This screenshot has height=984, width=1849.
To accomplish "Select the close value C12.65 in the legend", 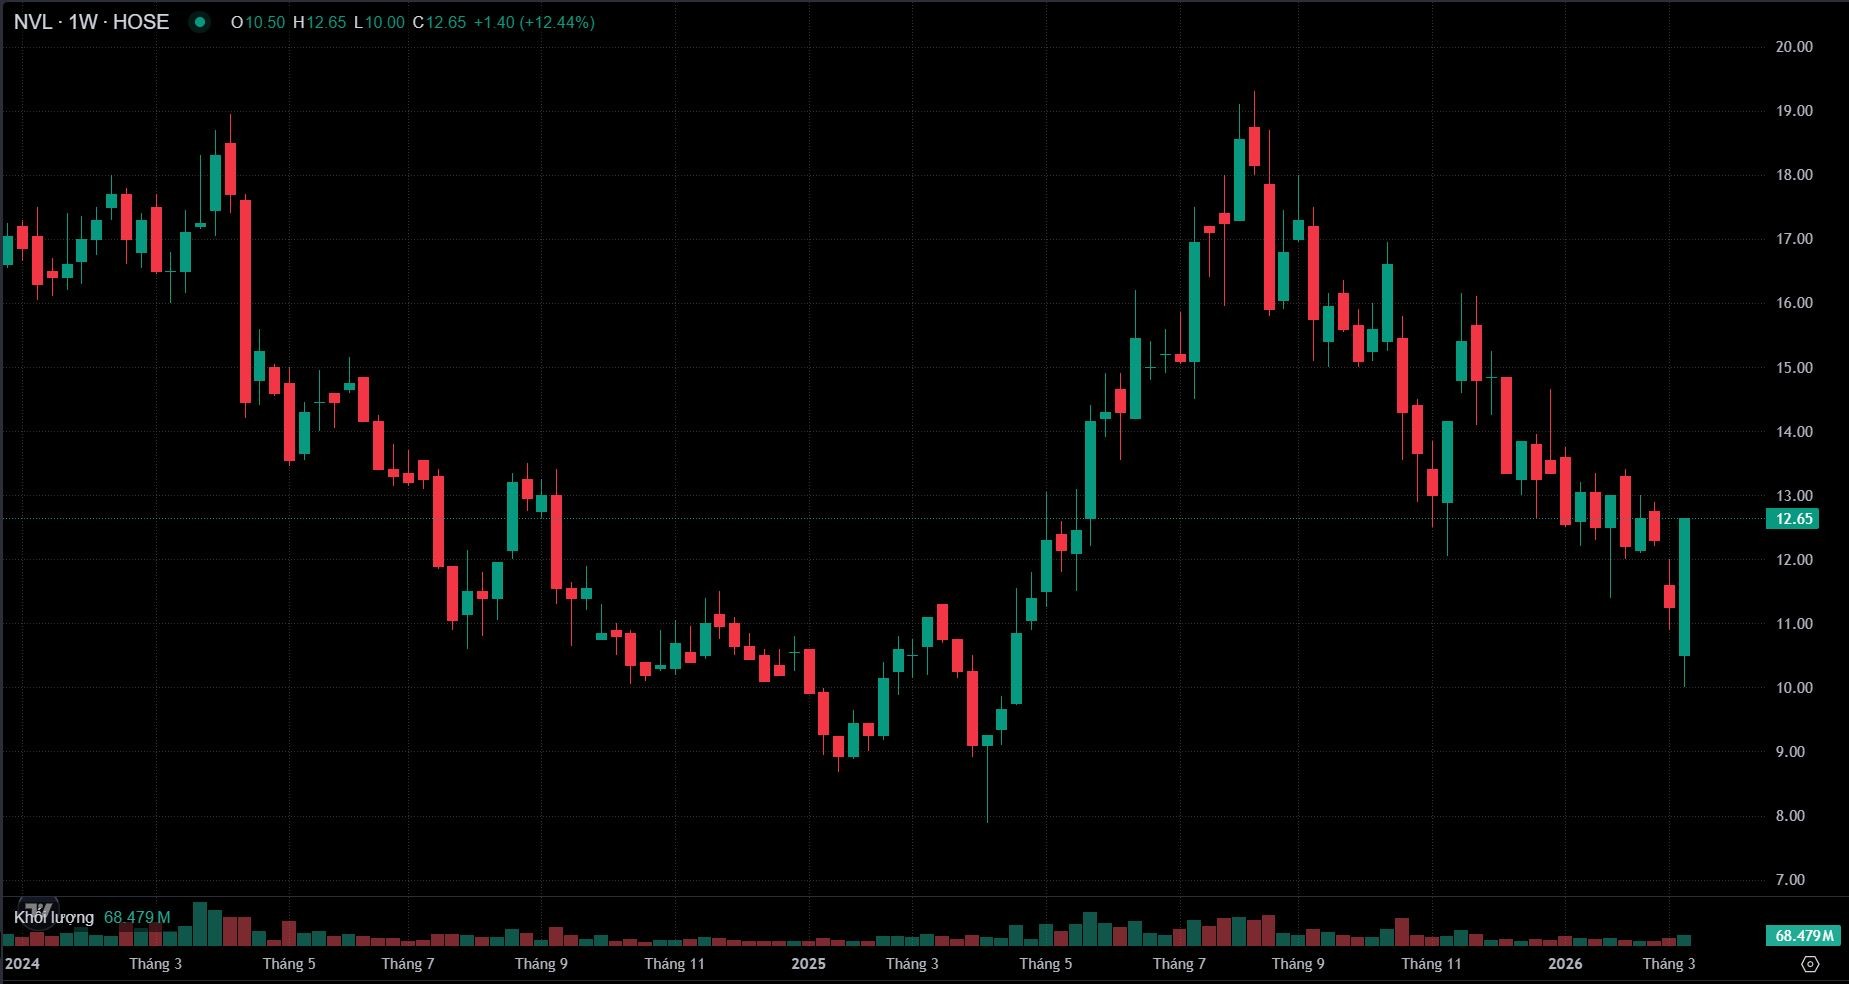I will point(439,22).
